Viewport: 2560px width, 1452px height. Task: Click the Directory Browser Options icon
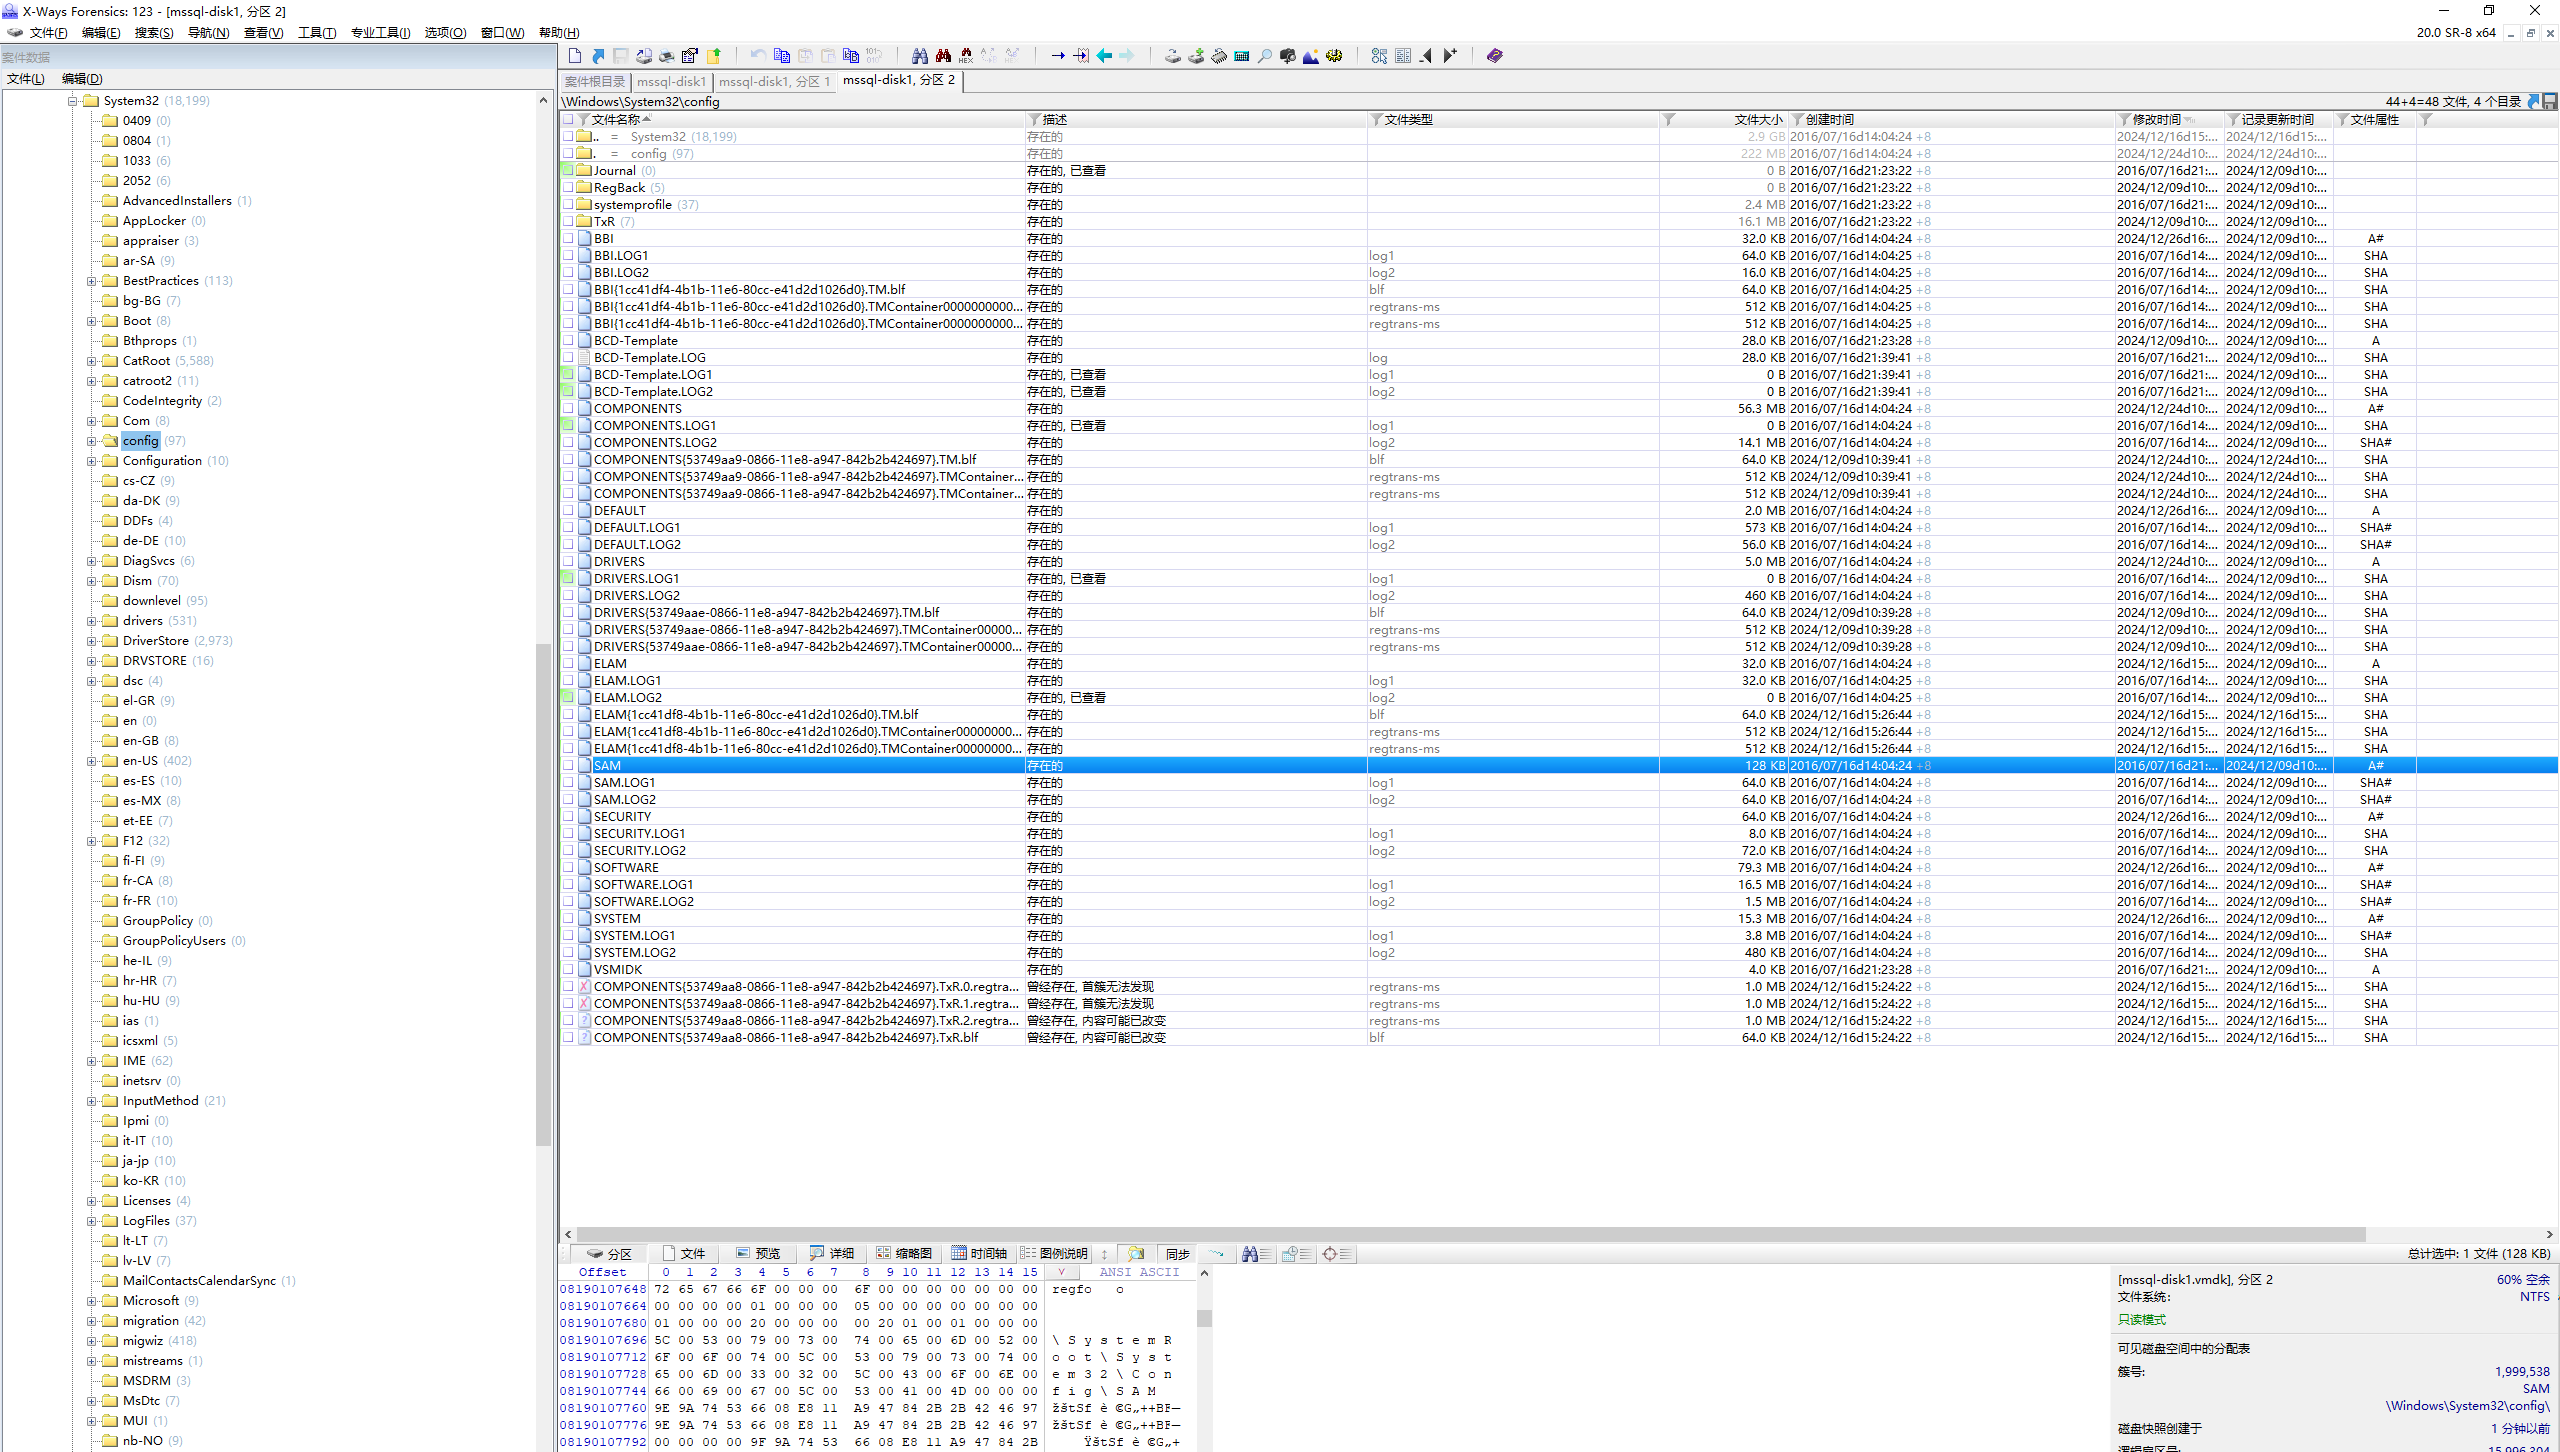1380,56
